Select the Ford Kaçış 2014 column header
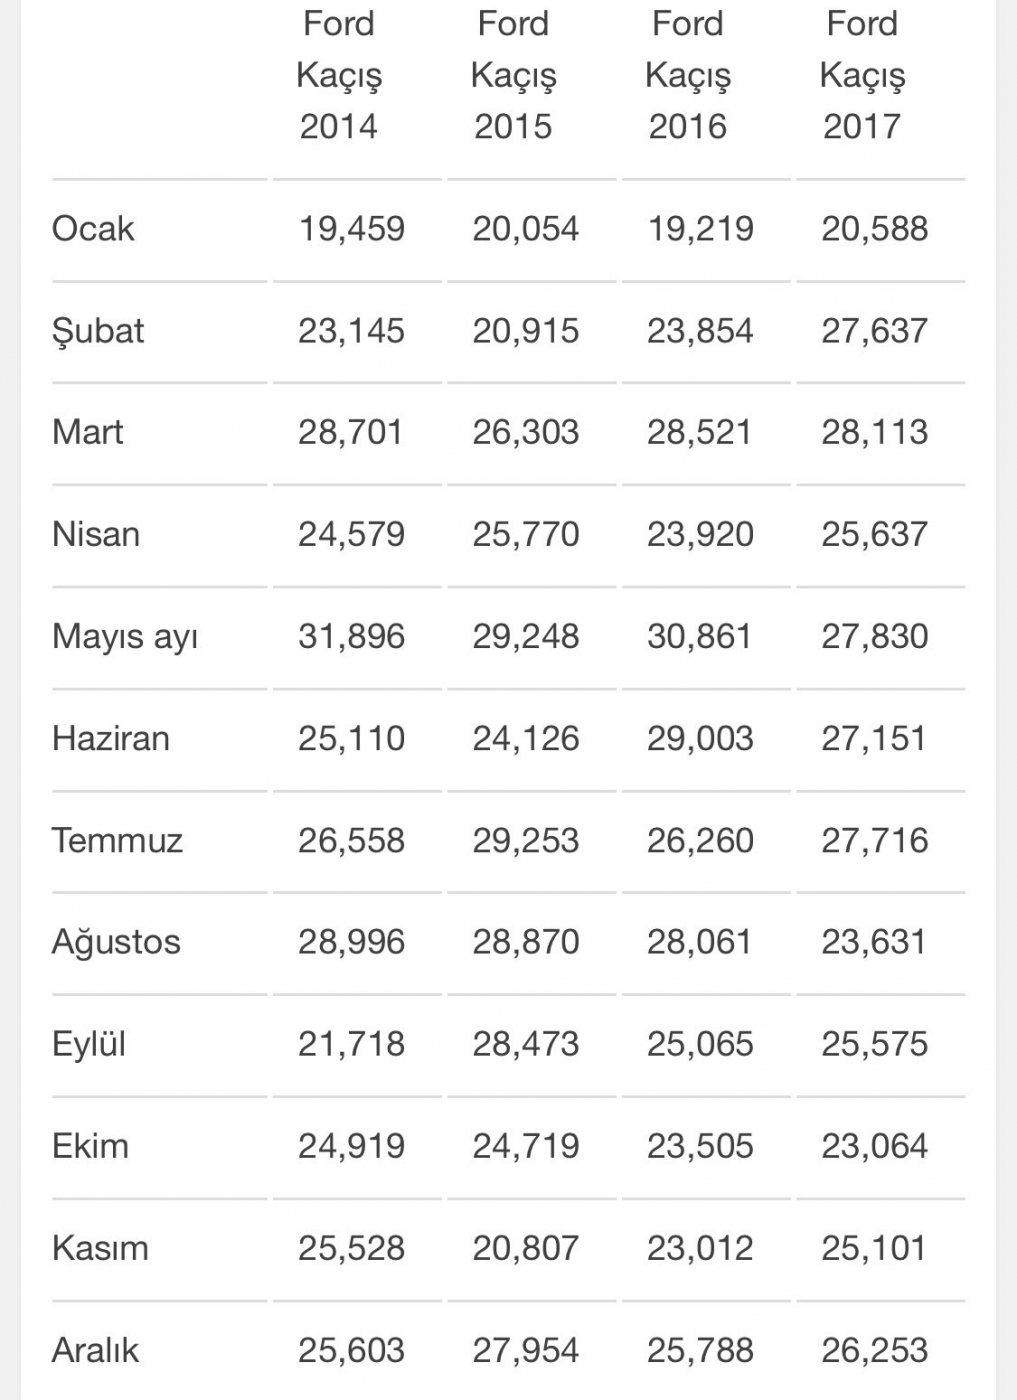 click(x=339, y=75)
